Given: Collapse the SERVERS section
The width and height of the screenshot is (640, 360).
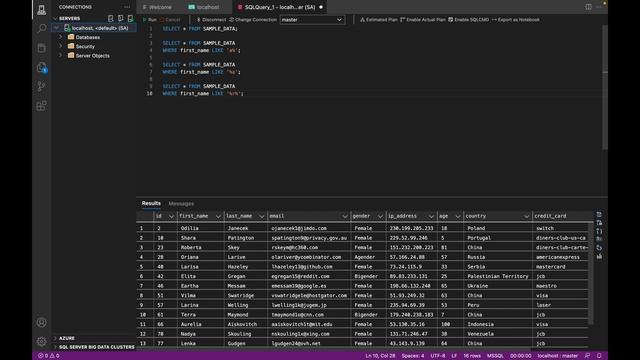Looking at the screenshot, I should (x=55, y=18).
